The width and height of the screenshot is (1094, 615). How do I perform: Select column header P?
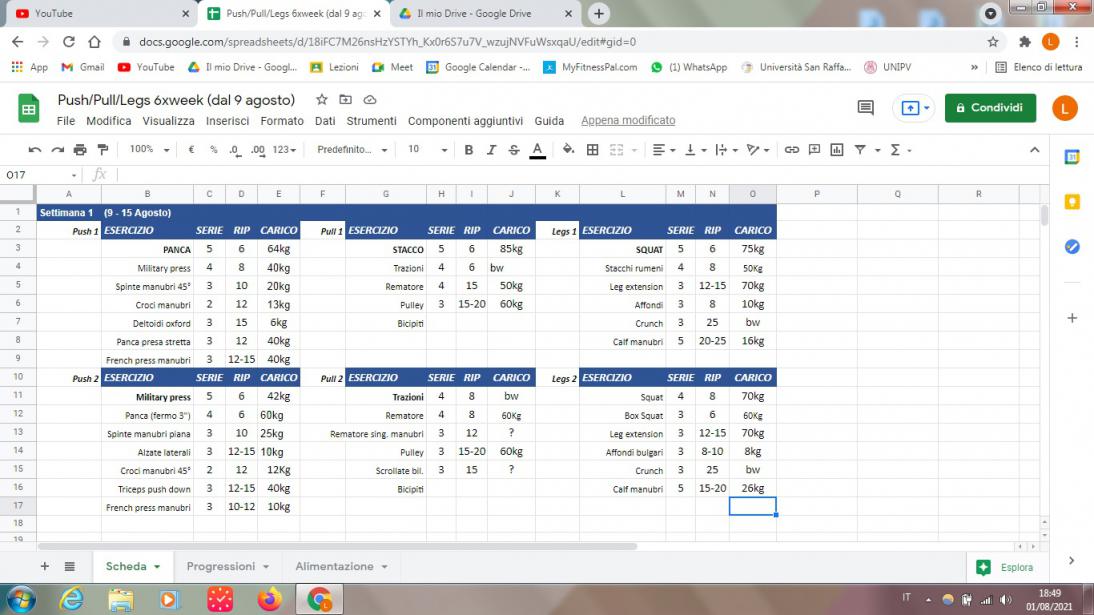816,194
